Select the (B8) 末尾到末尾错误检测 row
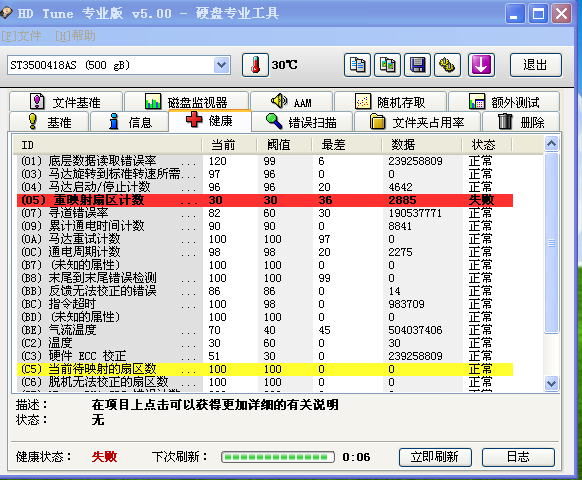This screenshot has height=480, width=582. [x=265, y=278]
